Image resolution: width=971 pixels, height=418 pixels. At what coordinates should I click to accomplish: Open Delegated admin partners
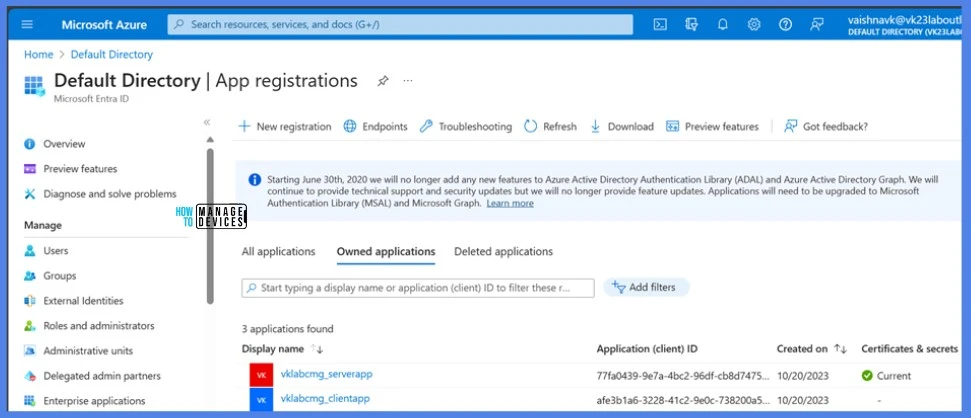point(102,376)
